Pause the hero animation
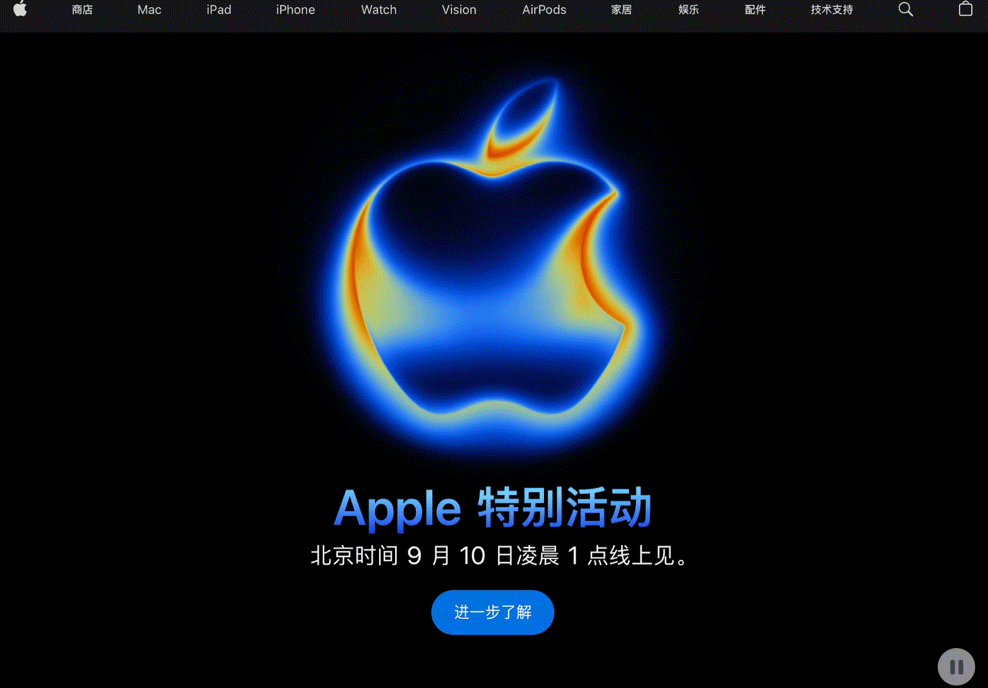This screenshot has width=988, height=688. (x=956, y=667)
